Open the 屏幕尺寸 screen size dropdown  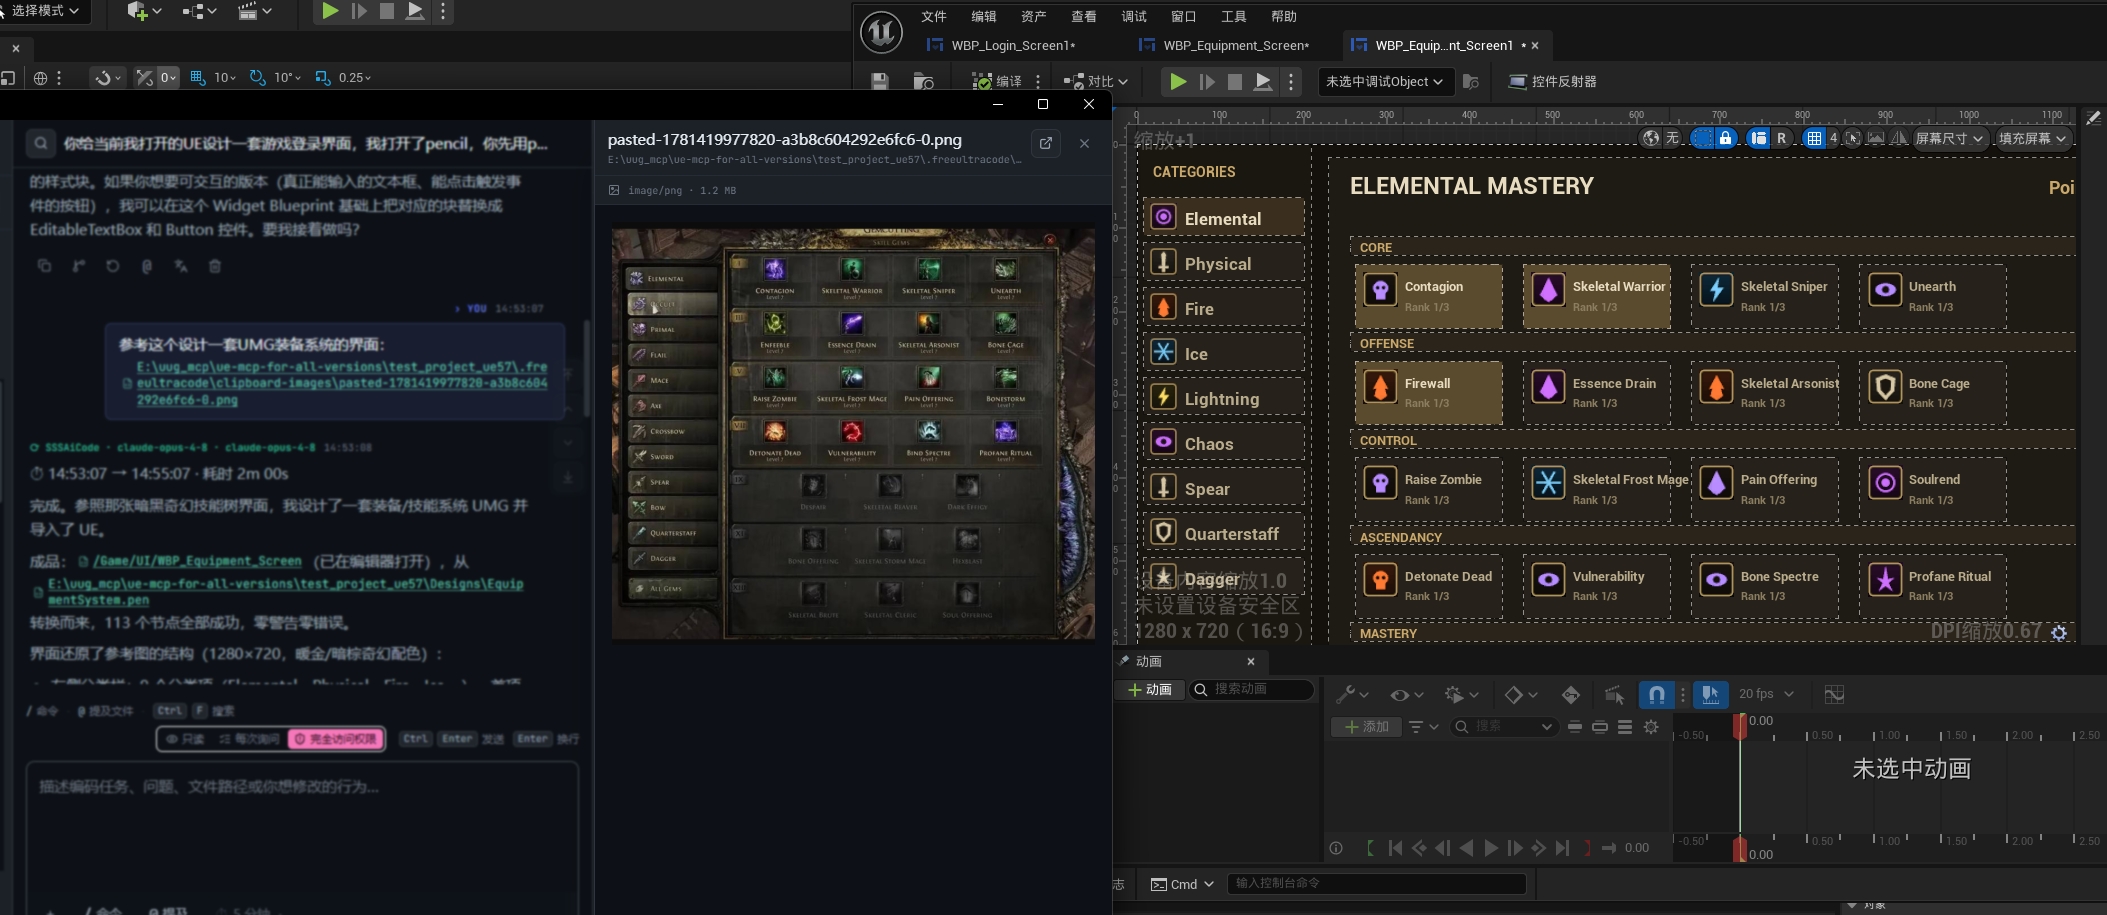pyautogui.click(x=1949, y=138)
